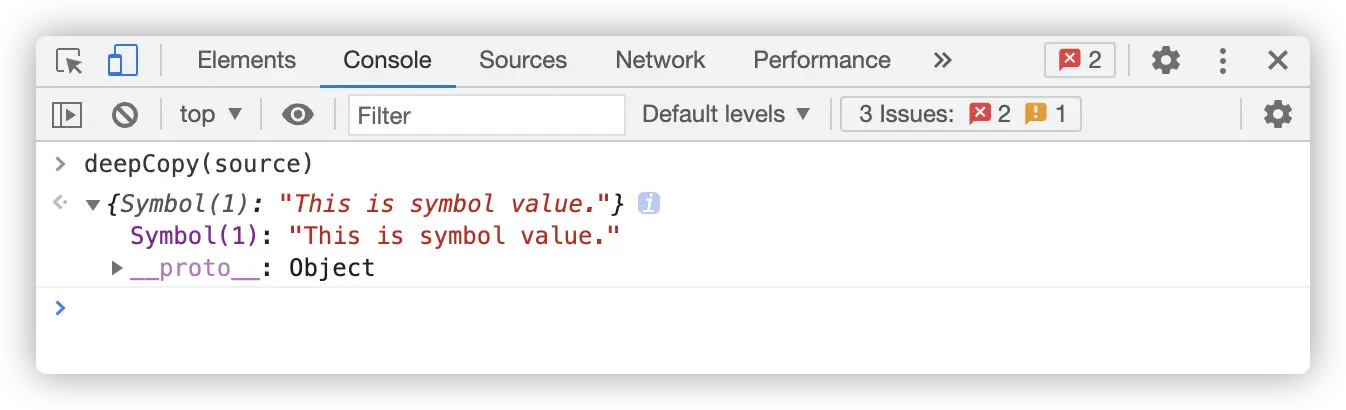Screen dimensions: 1346x410
Task: Click the console Filter input field
Action: pos(486,115)
